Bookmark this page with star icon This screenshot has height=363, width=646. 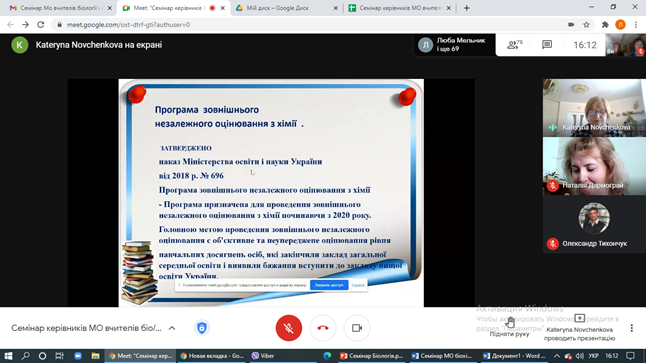[586, 25]
